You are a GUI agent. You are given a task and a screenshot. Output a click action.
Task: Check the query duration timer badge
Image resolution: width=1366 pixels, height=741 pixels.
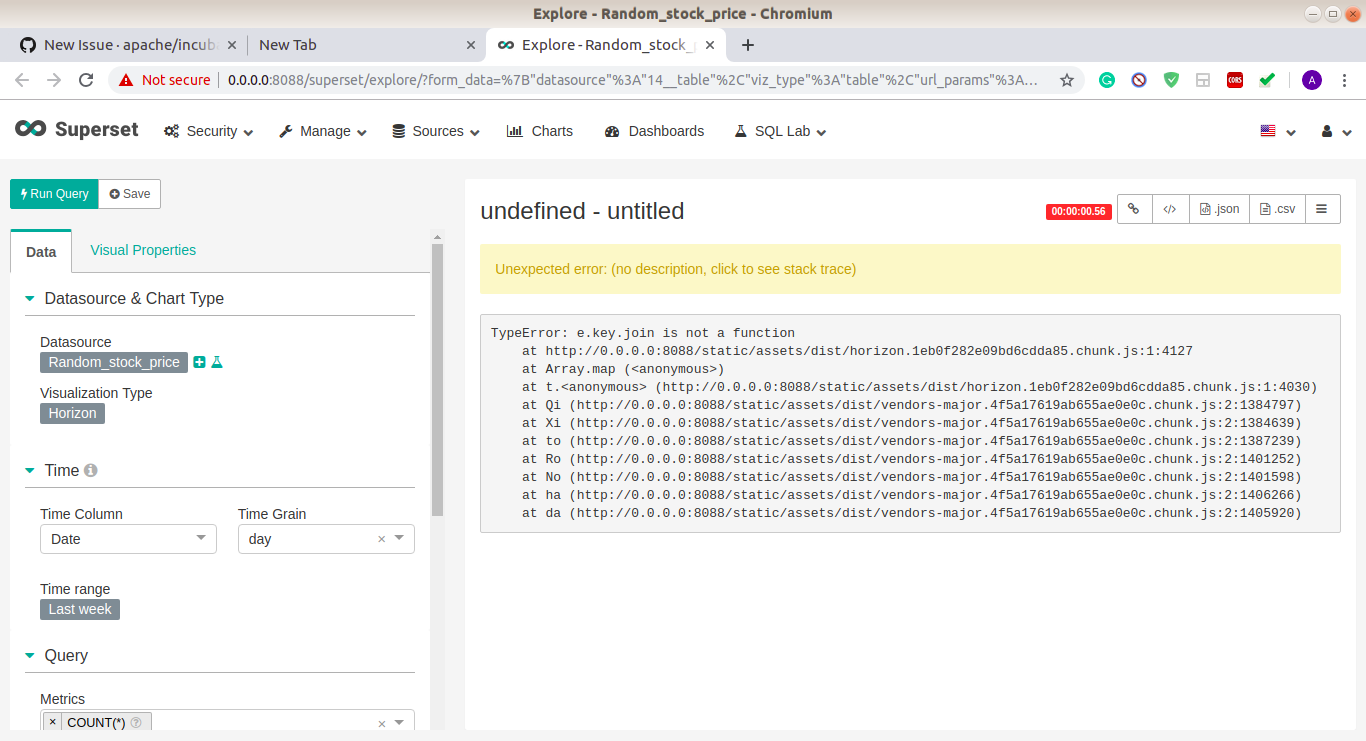[1078, 211]
